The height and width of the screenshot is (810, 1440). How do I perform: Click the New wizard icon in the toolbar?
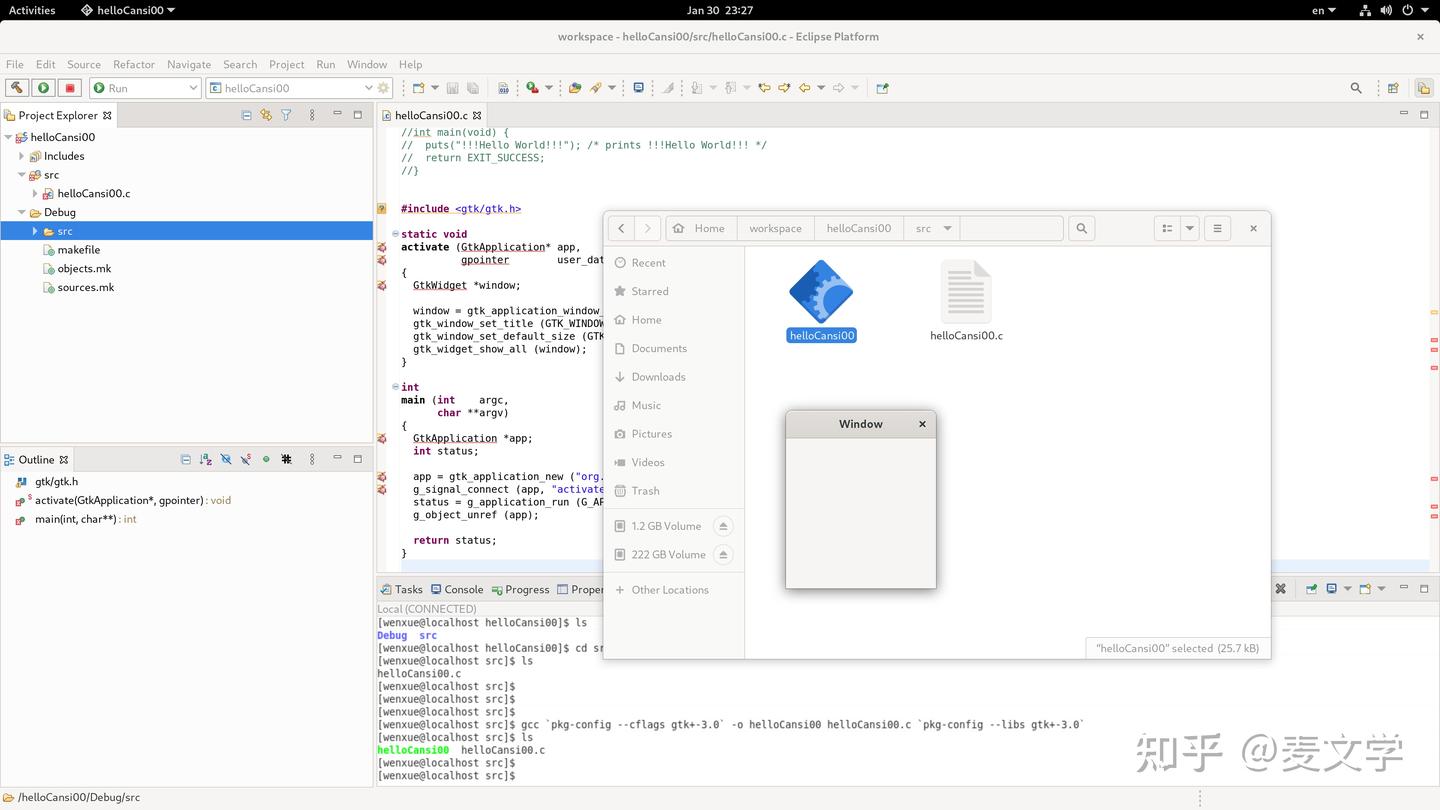[x=419, y=88]
